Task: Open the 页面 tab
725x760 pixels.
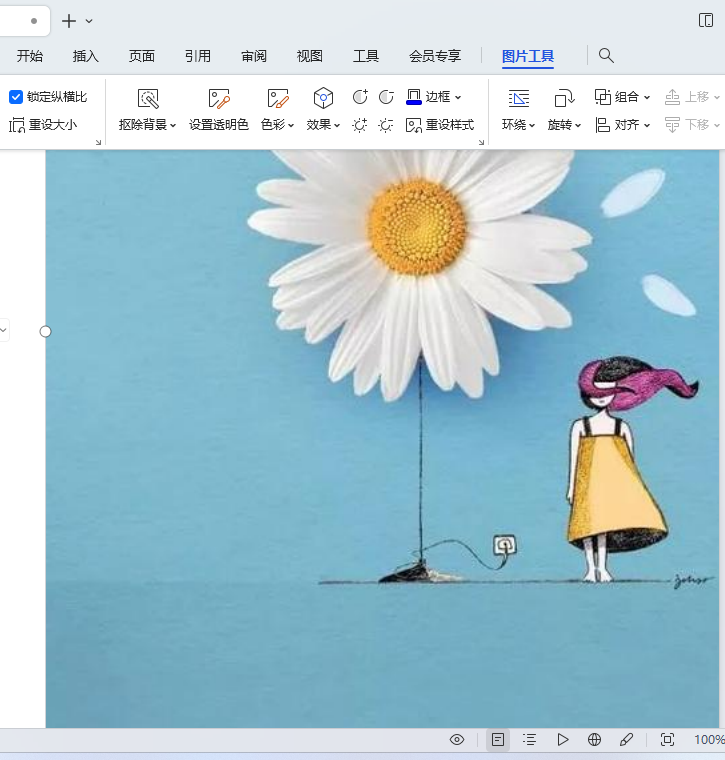Action: [142, 56]
